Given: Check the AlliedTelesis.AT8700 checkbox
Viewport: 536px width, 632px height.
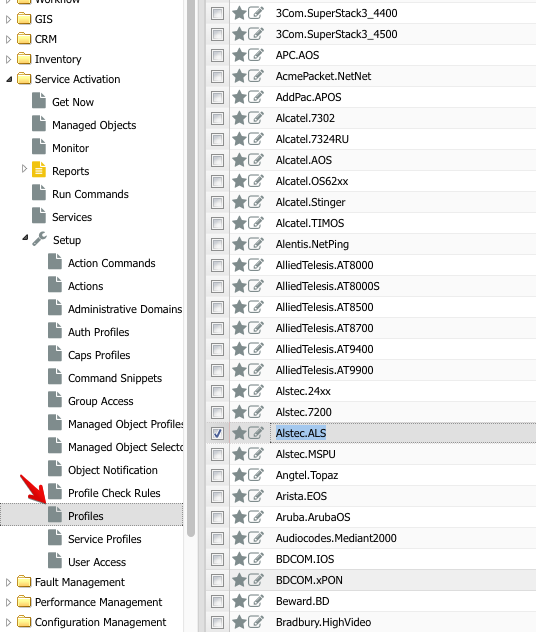Looking at the screenshot, I should pos(217,328).
